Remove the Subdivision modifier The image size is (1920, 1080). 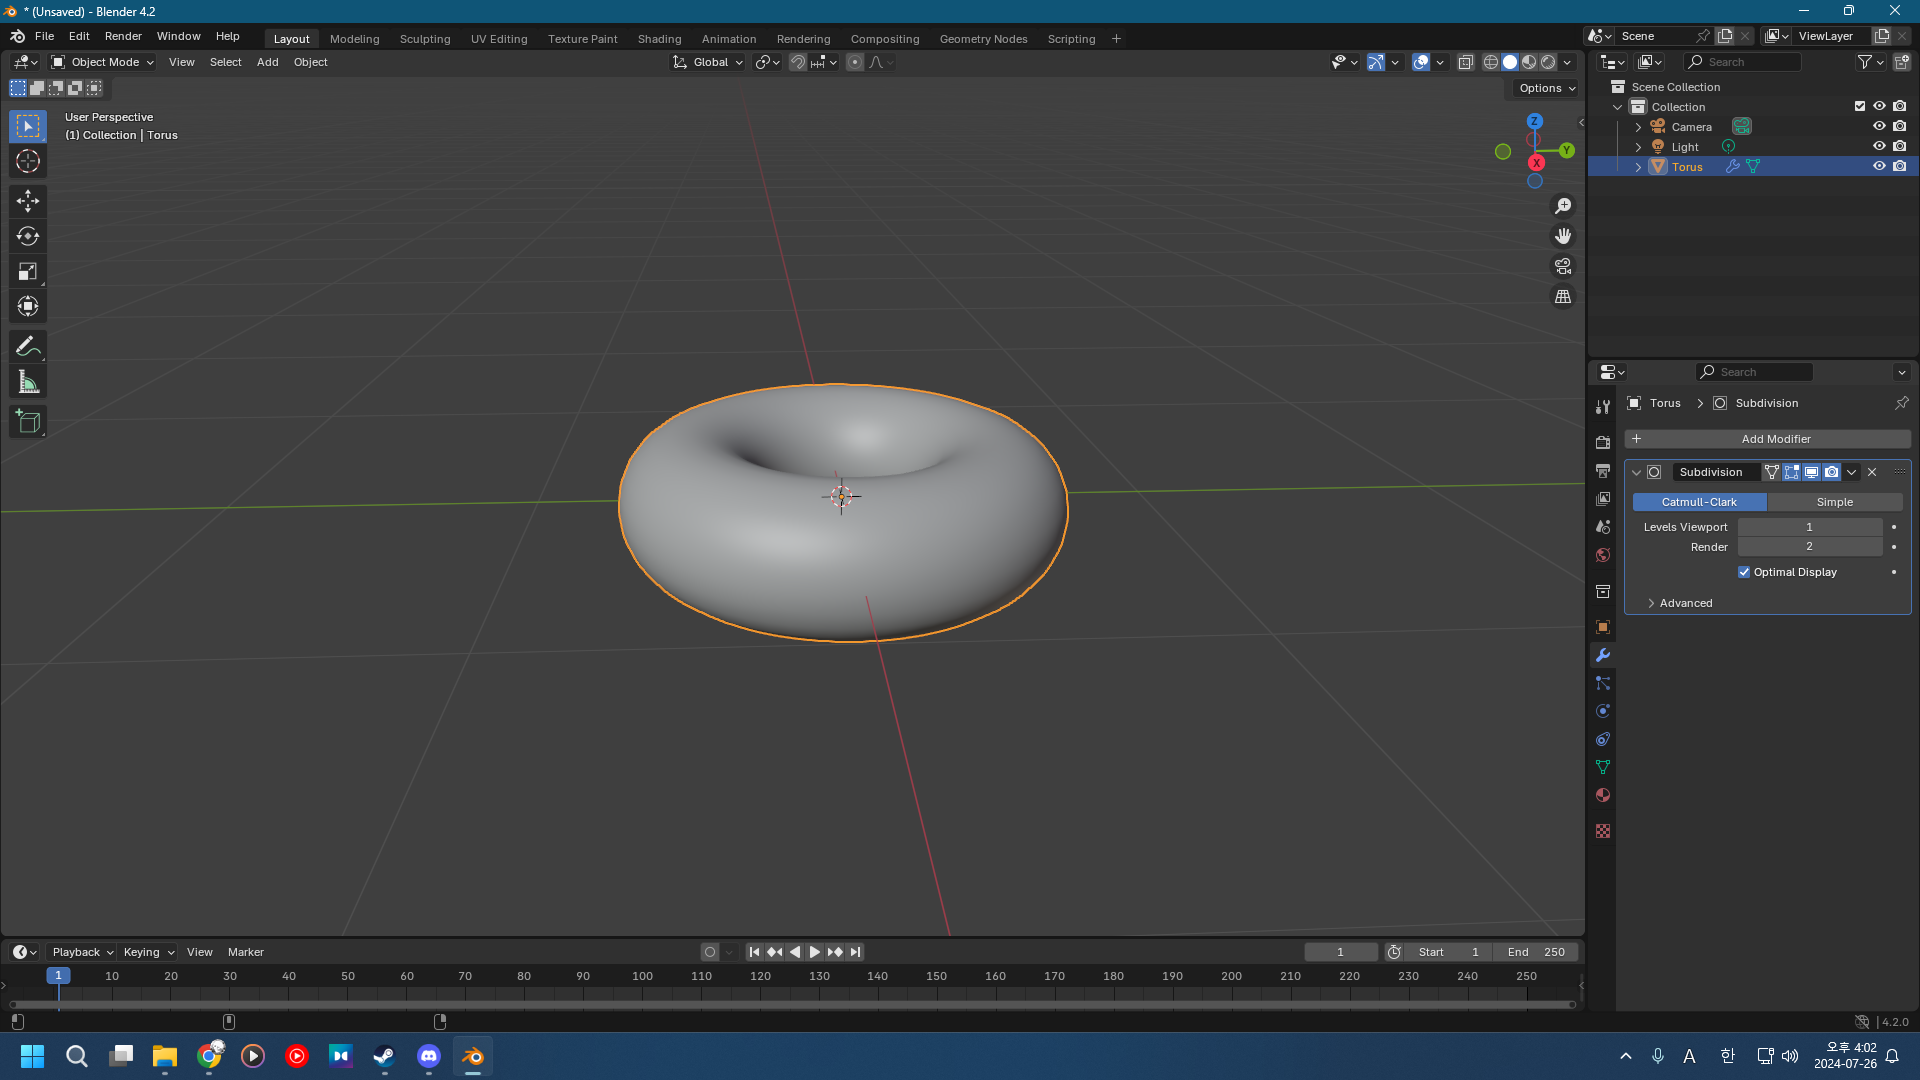tap(1872, 472)
